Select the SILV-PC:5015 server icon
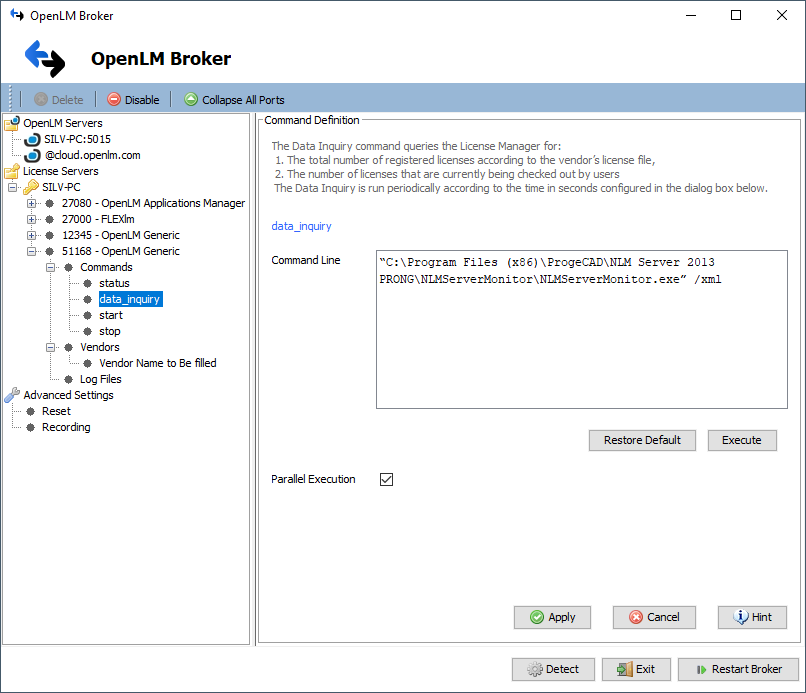Screen dimensions: 806x693 point(30,139)
